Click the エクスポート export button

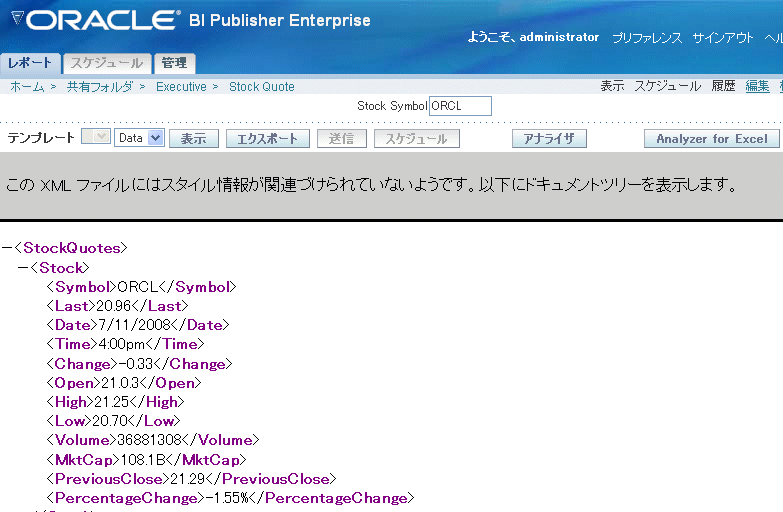pos(268,138)
